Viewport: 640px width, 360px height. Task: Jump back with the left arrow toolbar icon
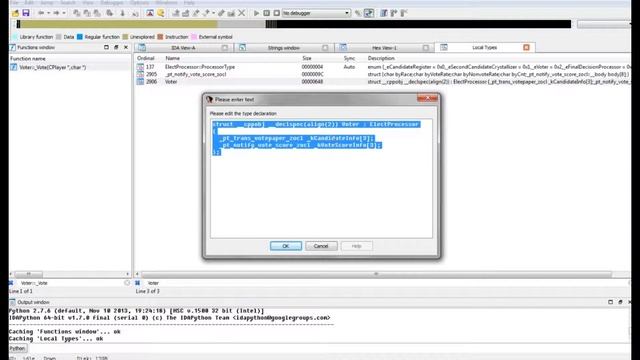41,13
